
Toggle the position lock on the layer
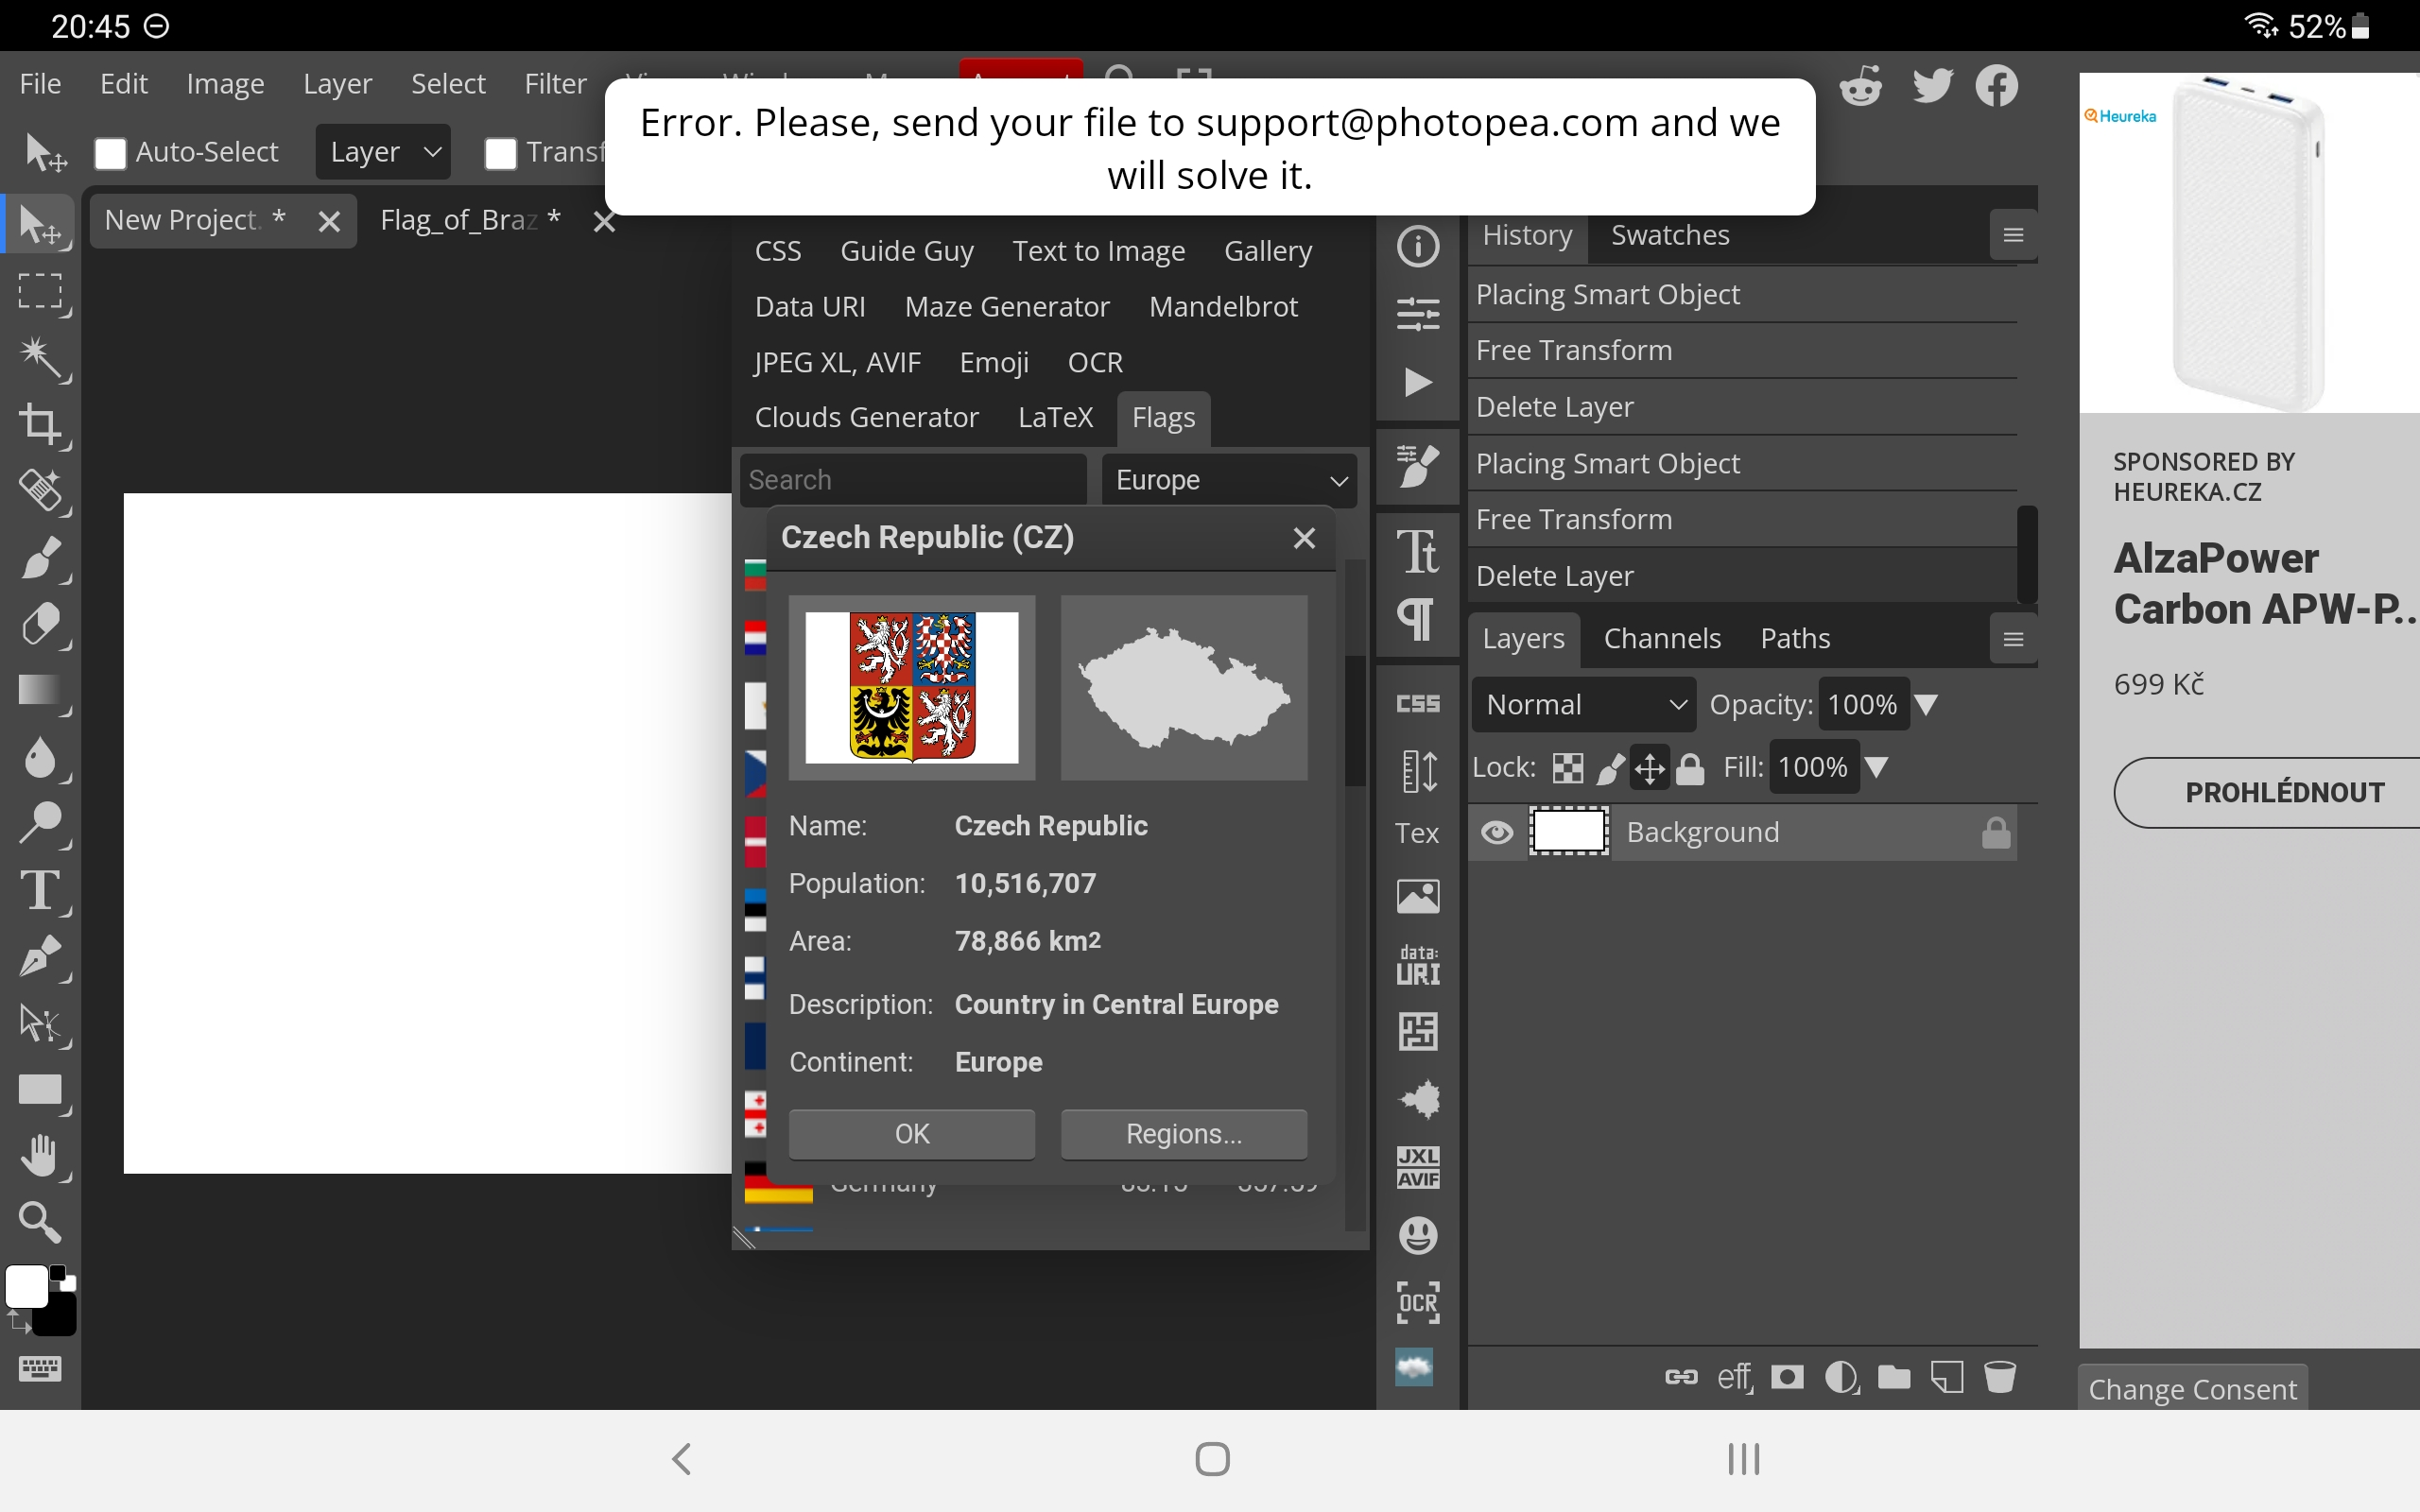click(1650, 768)
